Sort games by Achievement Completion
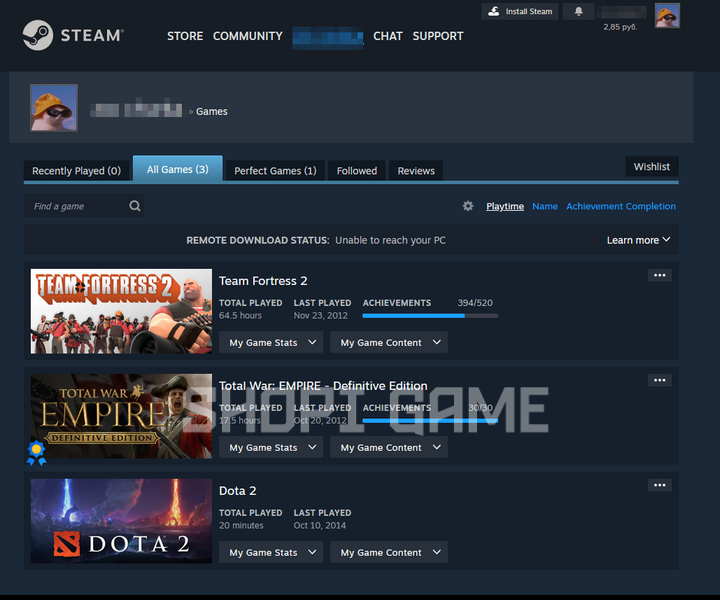The width and height of the screenshot is (720, 600). [621, 207]
